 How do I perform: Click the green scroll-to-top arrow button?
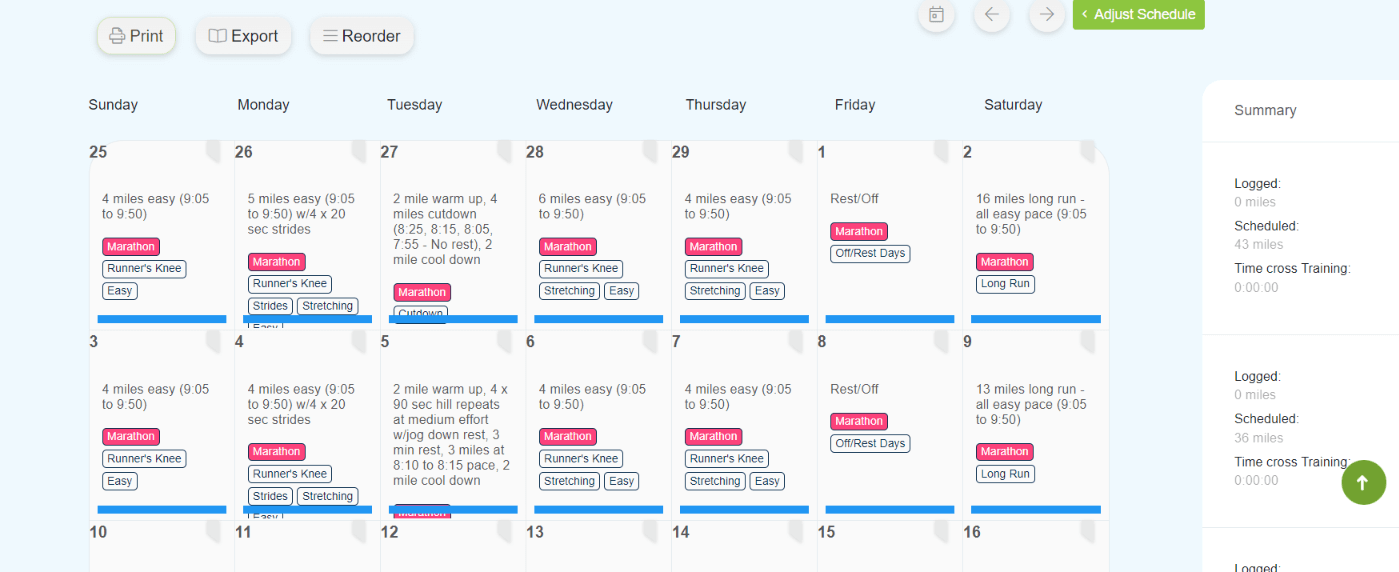1363,483
